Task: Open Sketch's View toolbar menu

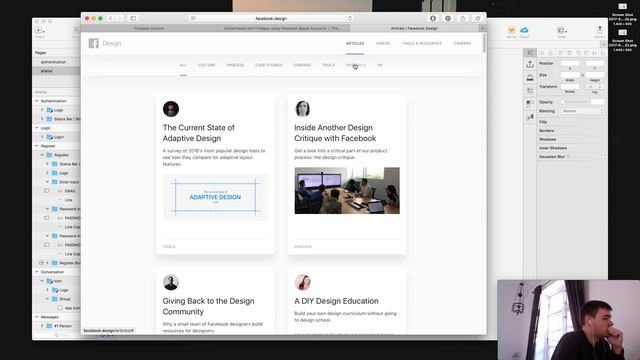Action: point(562,30)
